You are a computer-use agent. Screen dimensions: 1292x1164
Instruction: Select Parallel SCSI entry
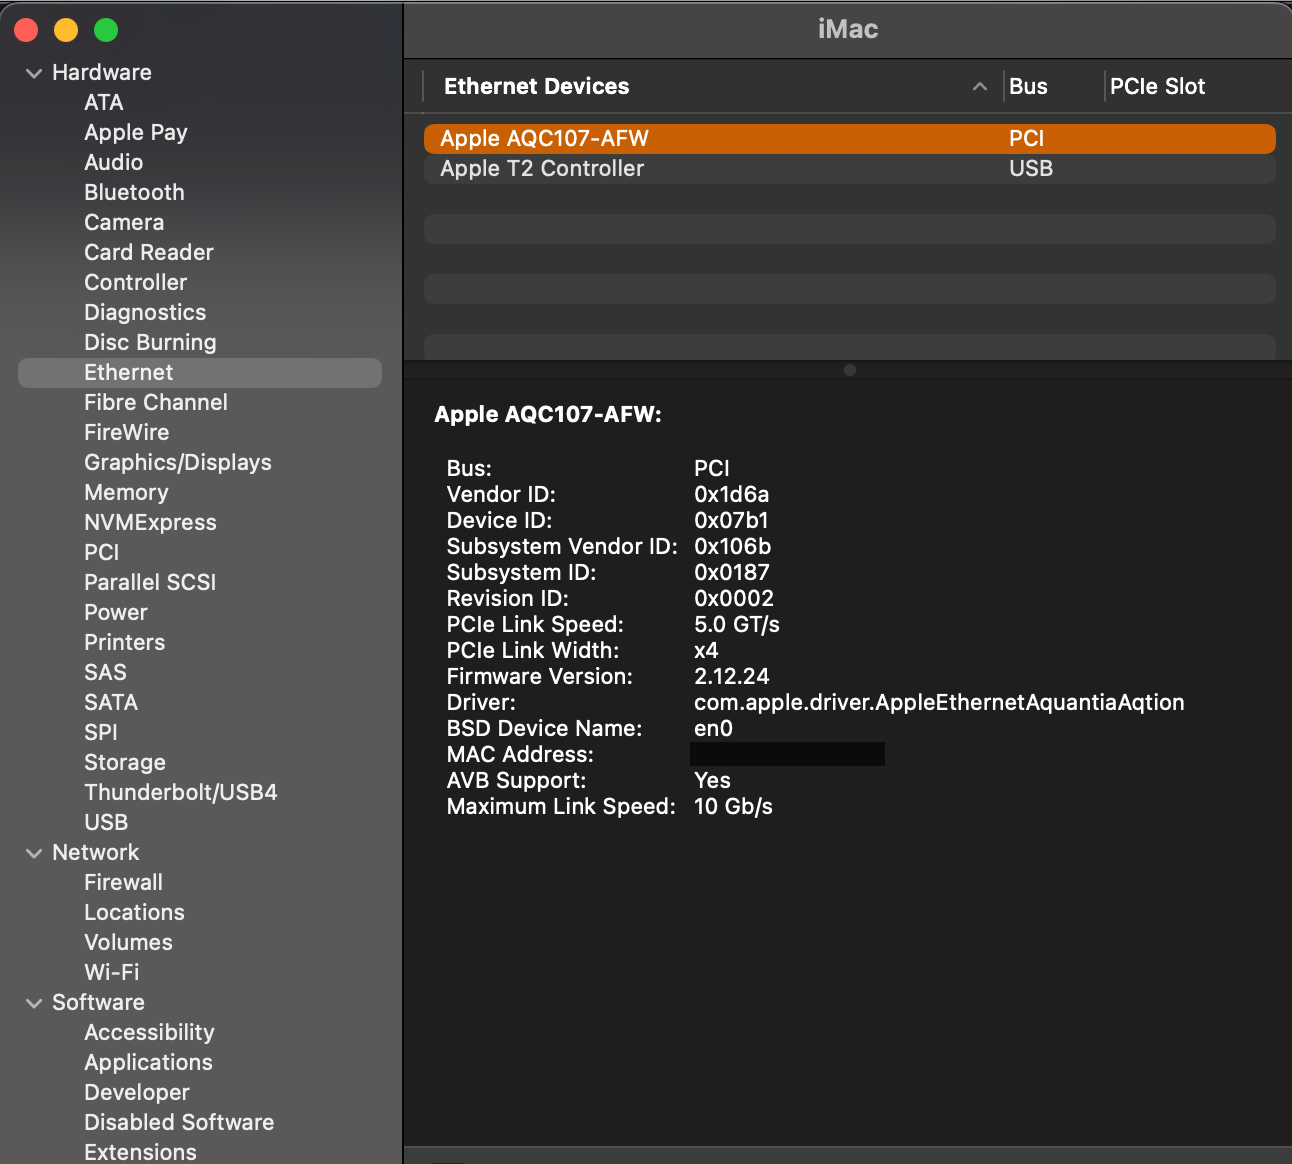click(150, 583)
